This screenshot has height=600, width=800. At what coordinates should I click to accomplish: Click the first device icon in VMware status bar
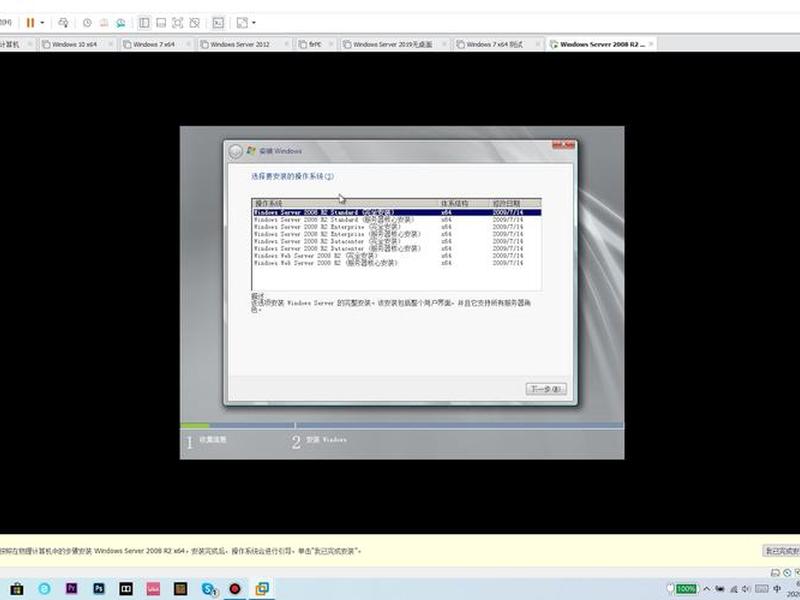(x=774, y=573)
